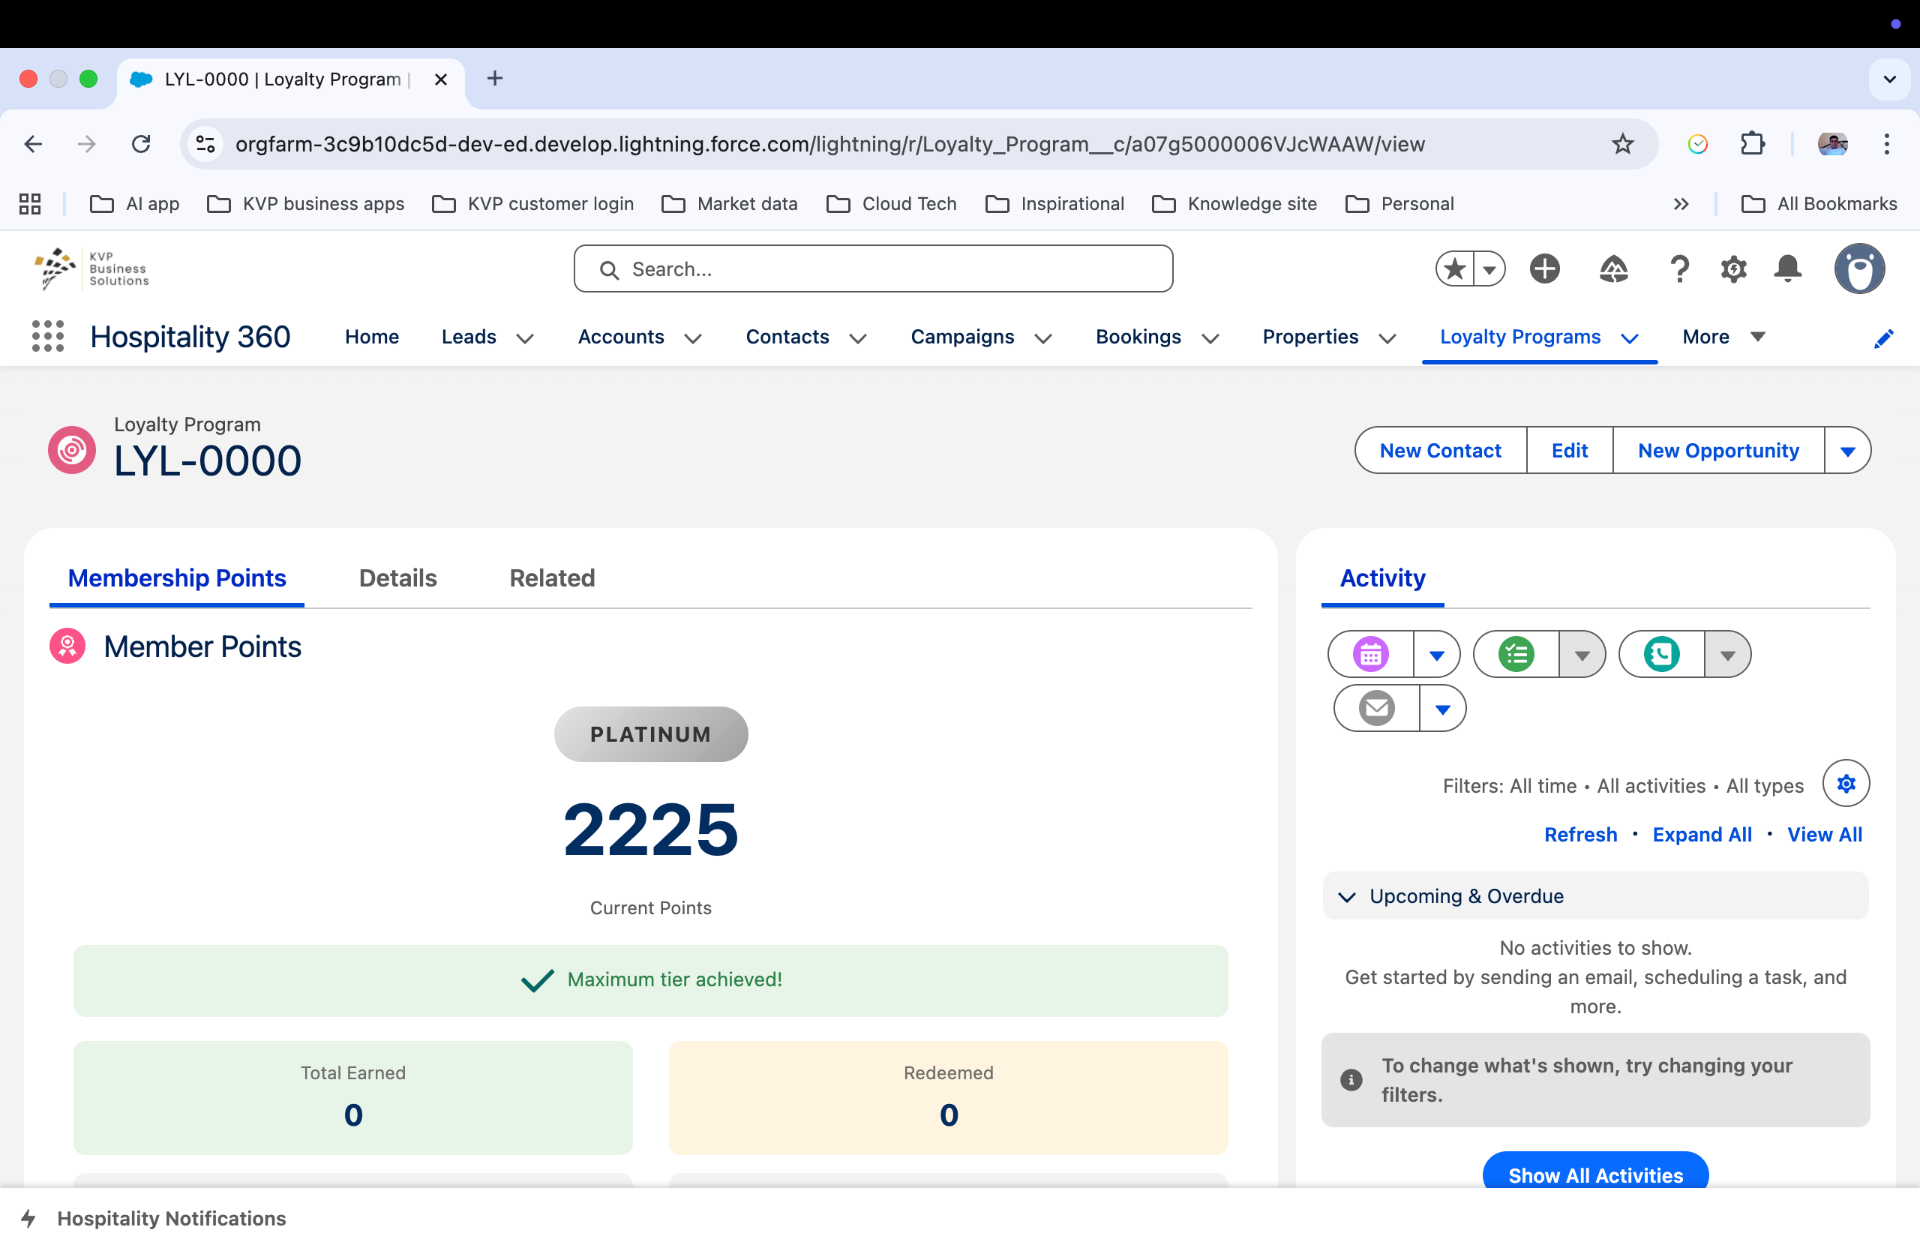This screenshot has height=1248, width=1920.
Task: Open the App Launcher grid icon
Action: 48,336
